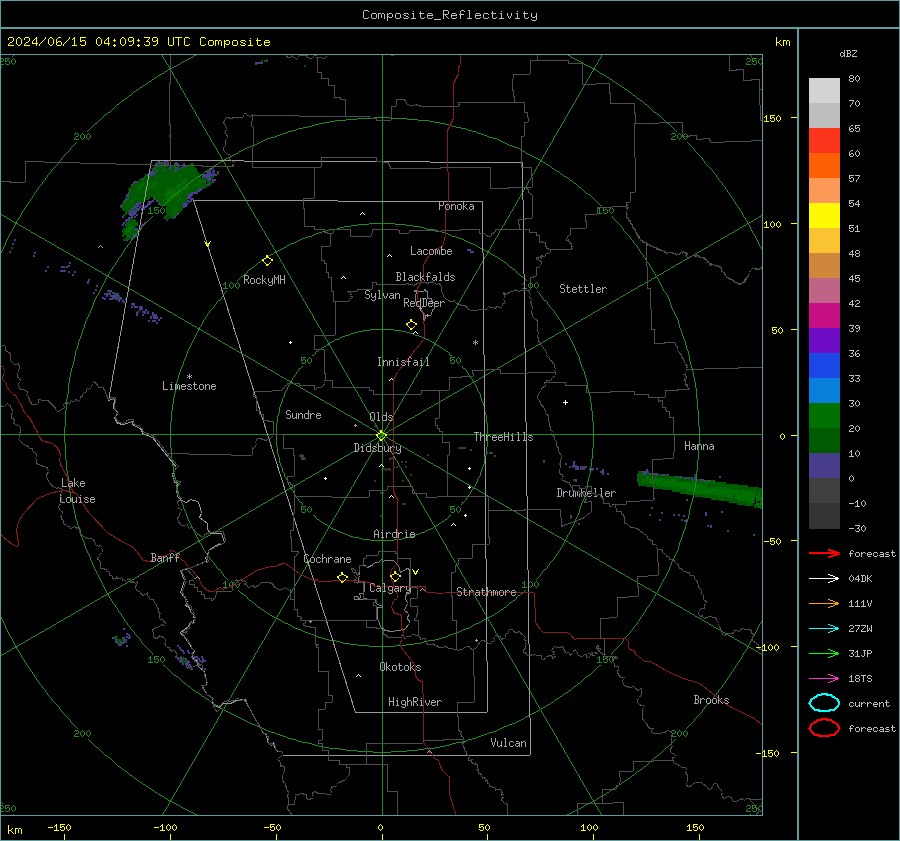Click the yellow diamond marker above Calgary
Screen dimensions: 900x841
coord(395,576)
